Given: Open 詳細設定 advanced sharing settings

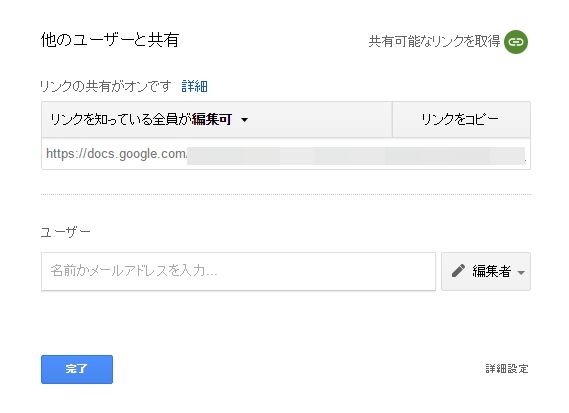Looking at the screenshot, I should click(x=507, y=369).
